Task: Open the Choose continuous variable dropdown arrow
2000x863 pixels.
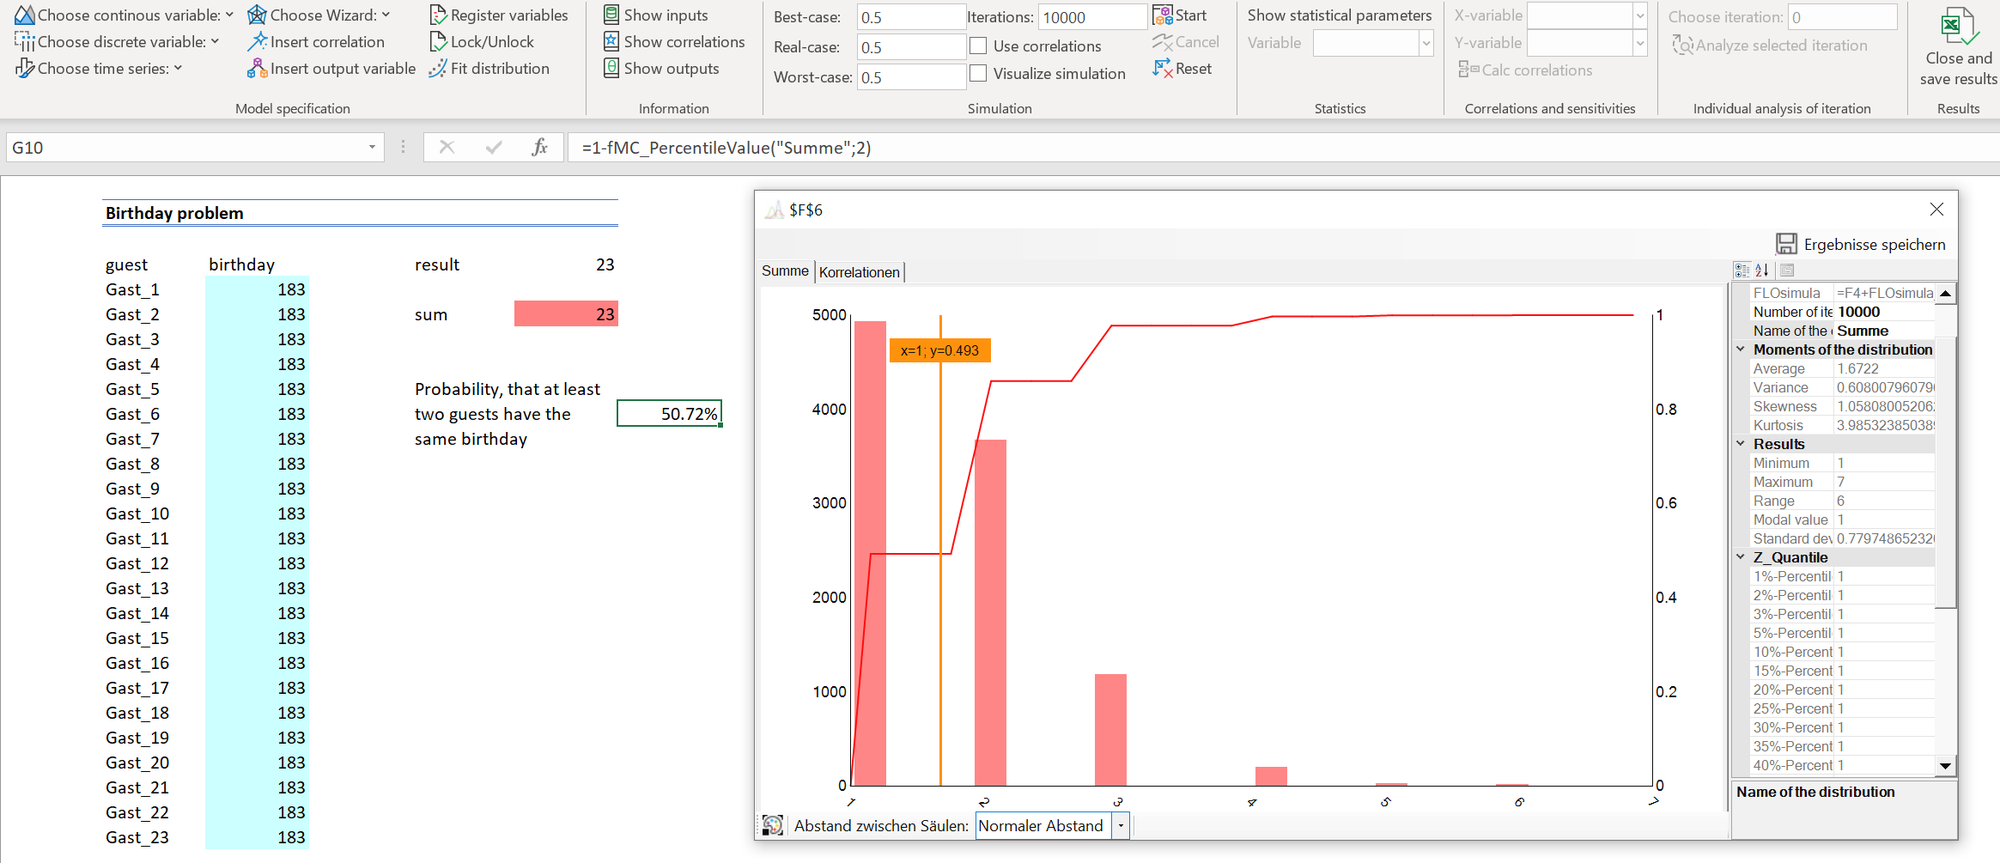Action: click(229, 15)
